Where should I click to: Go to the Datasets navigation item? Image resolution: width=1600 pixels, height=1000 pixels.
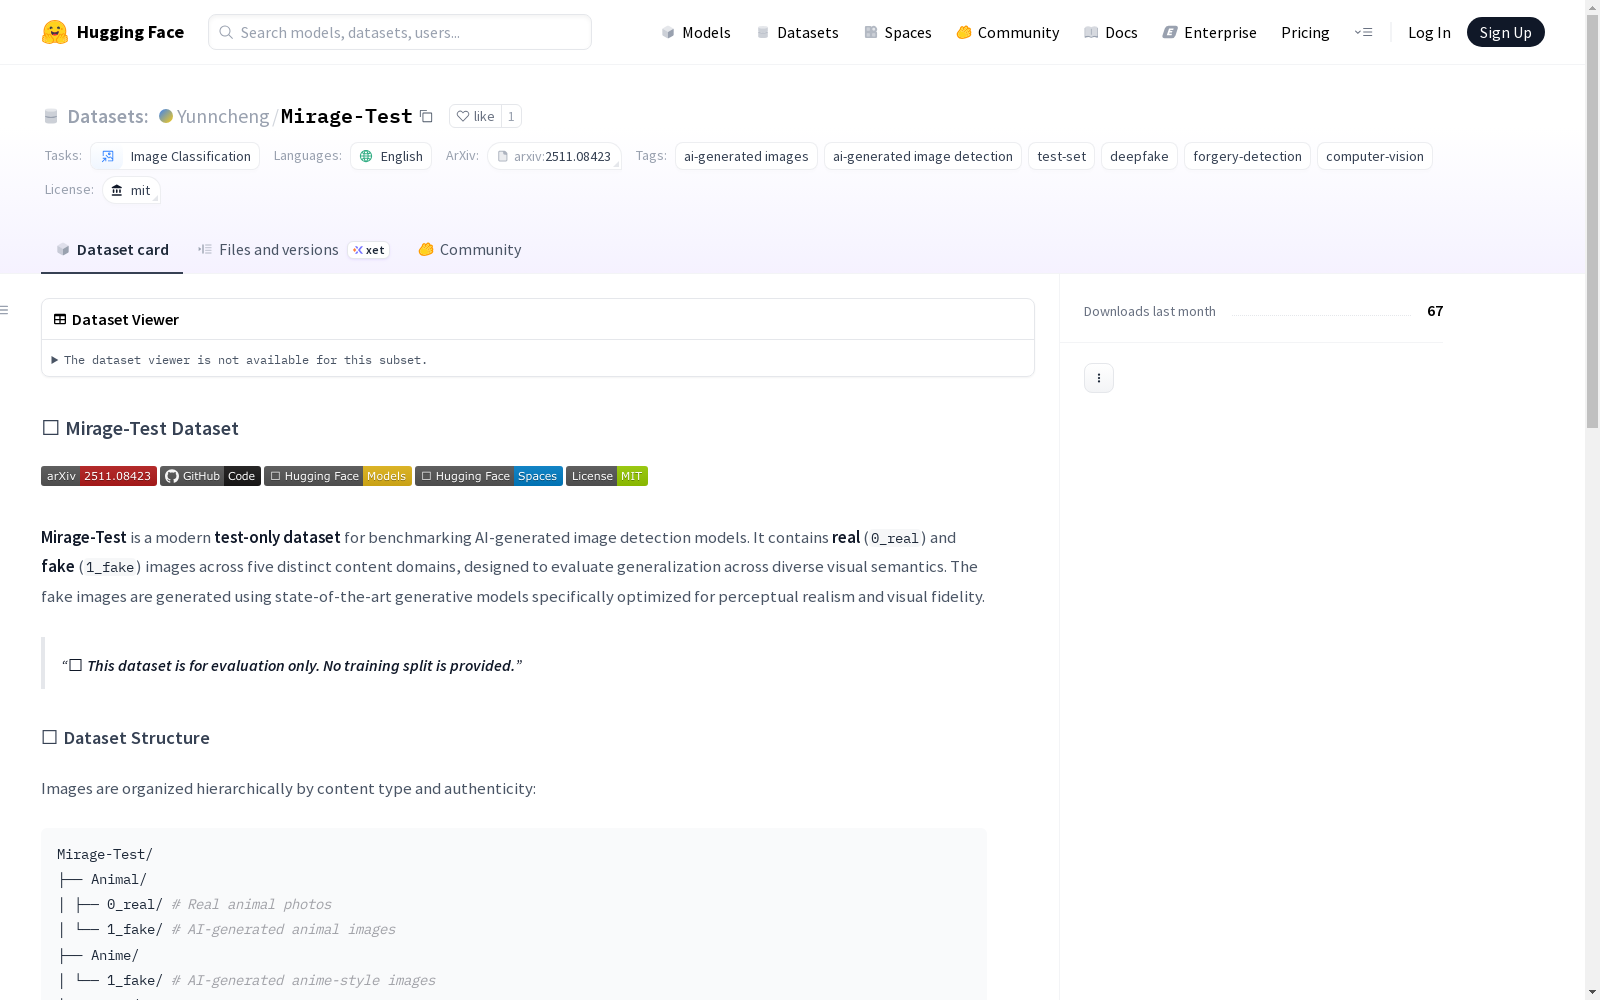797,32
